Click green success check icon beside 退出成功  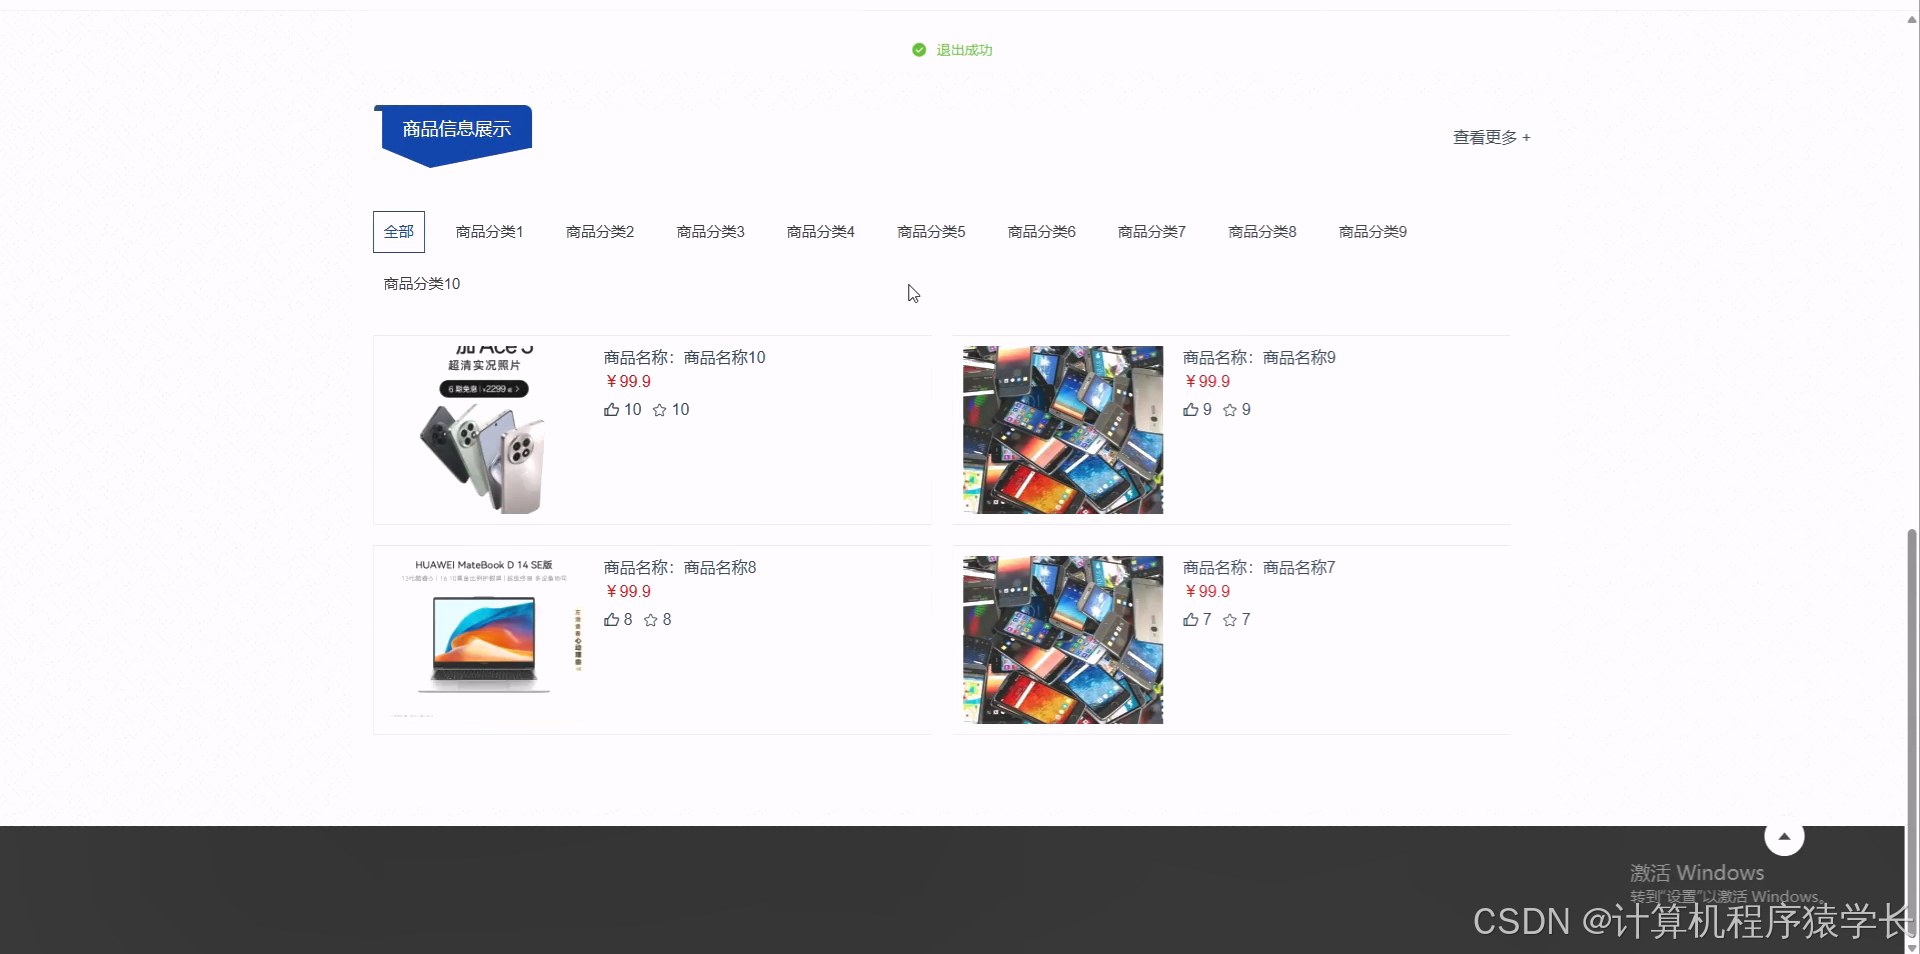pyautogui.click(x=918, y=49)
